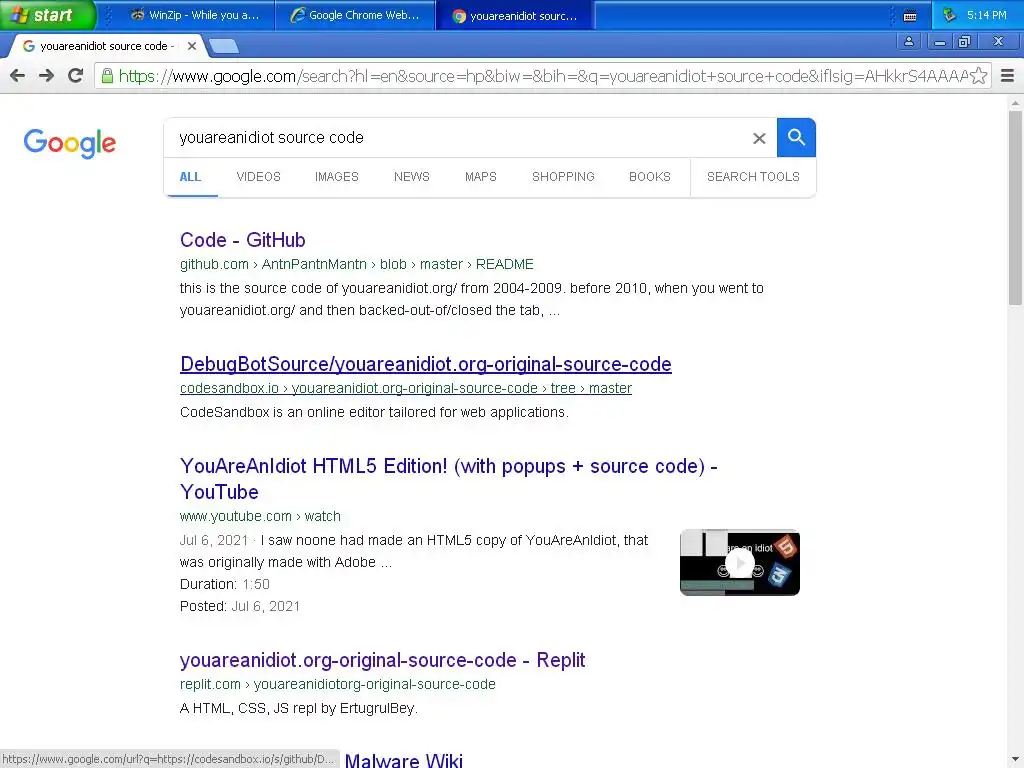Open DebugBotSource/youareanidiot.org-original-source-code result
The height and width of the screenshot is (768, 1024).
click(x=426, y=364)
